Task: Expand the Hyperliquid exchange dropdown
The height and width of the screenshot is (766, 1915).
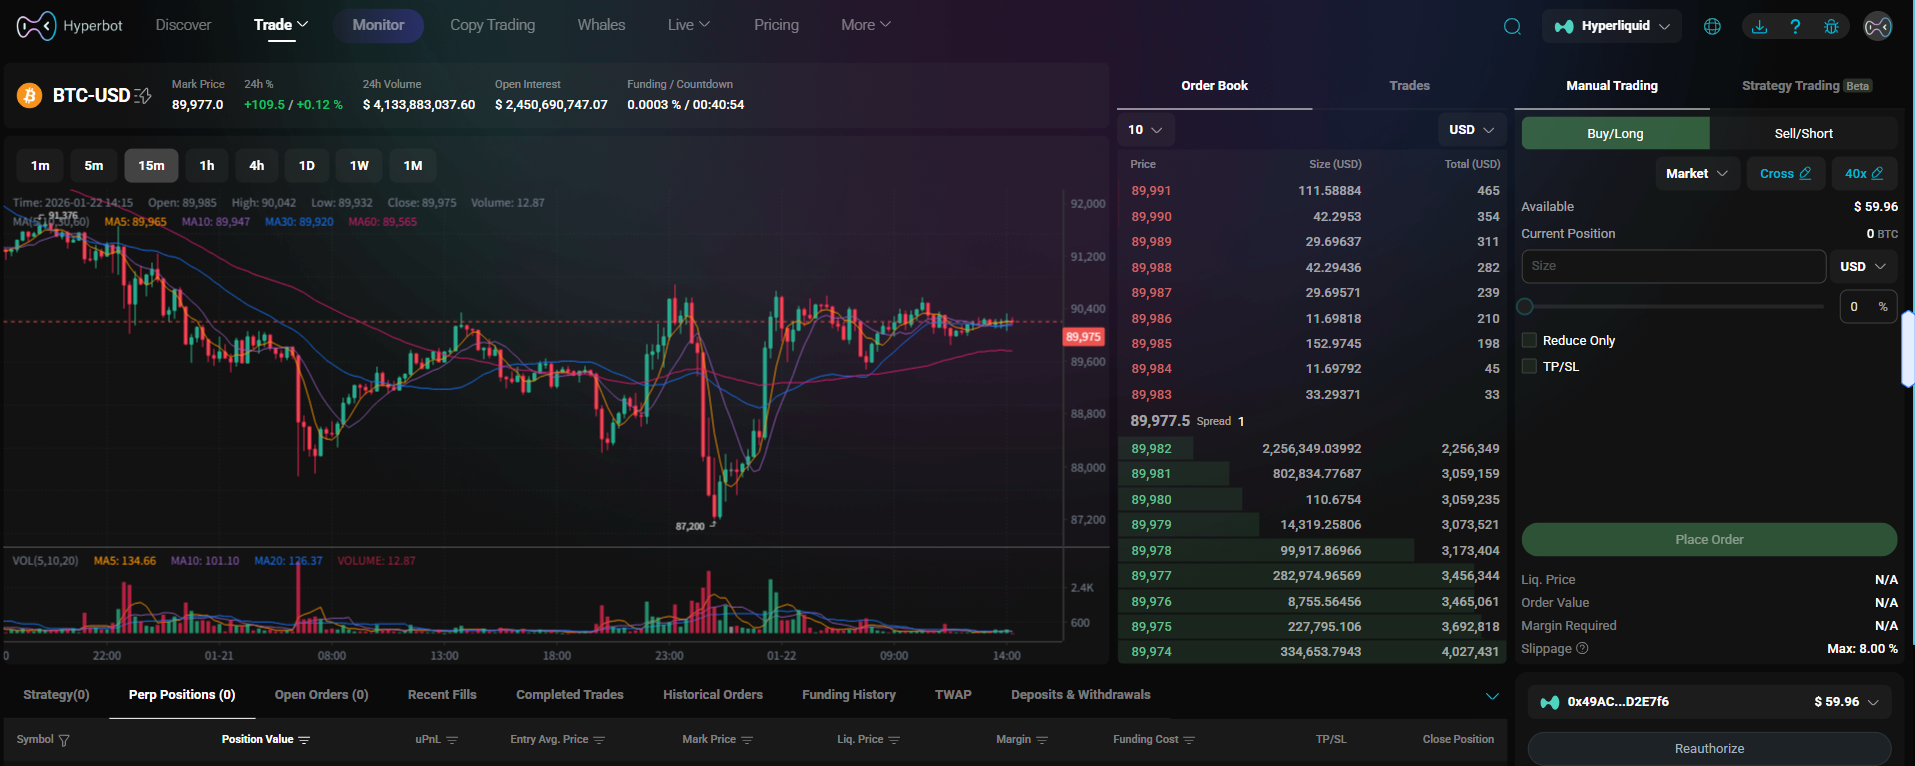Action: tap(1612, 26)
